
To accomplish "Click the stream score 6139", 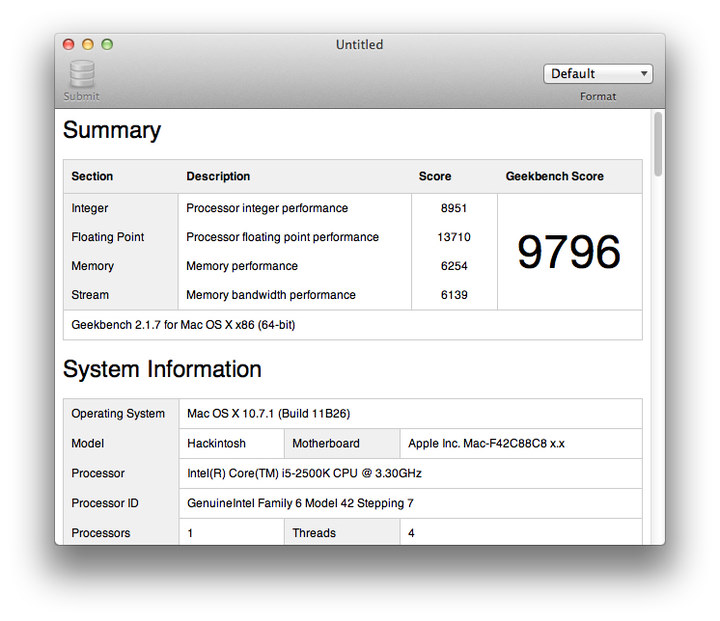I will pos(454,295).
